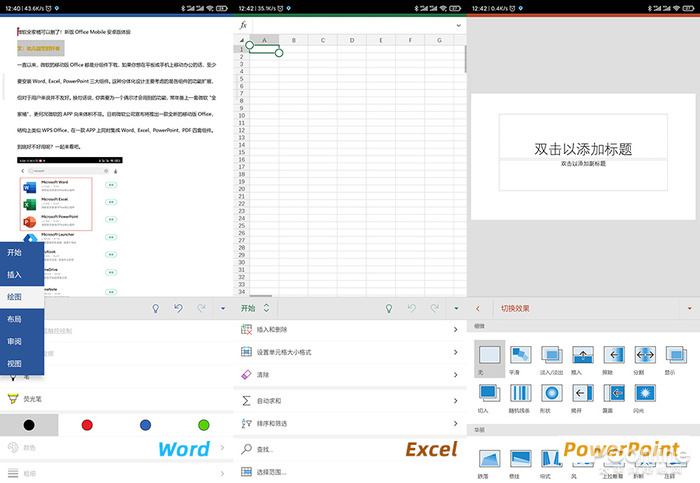This screenshot has width=700, height=483.
Task: Expand the 清除 row chevron
Action: (455, 375)
